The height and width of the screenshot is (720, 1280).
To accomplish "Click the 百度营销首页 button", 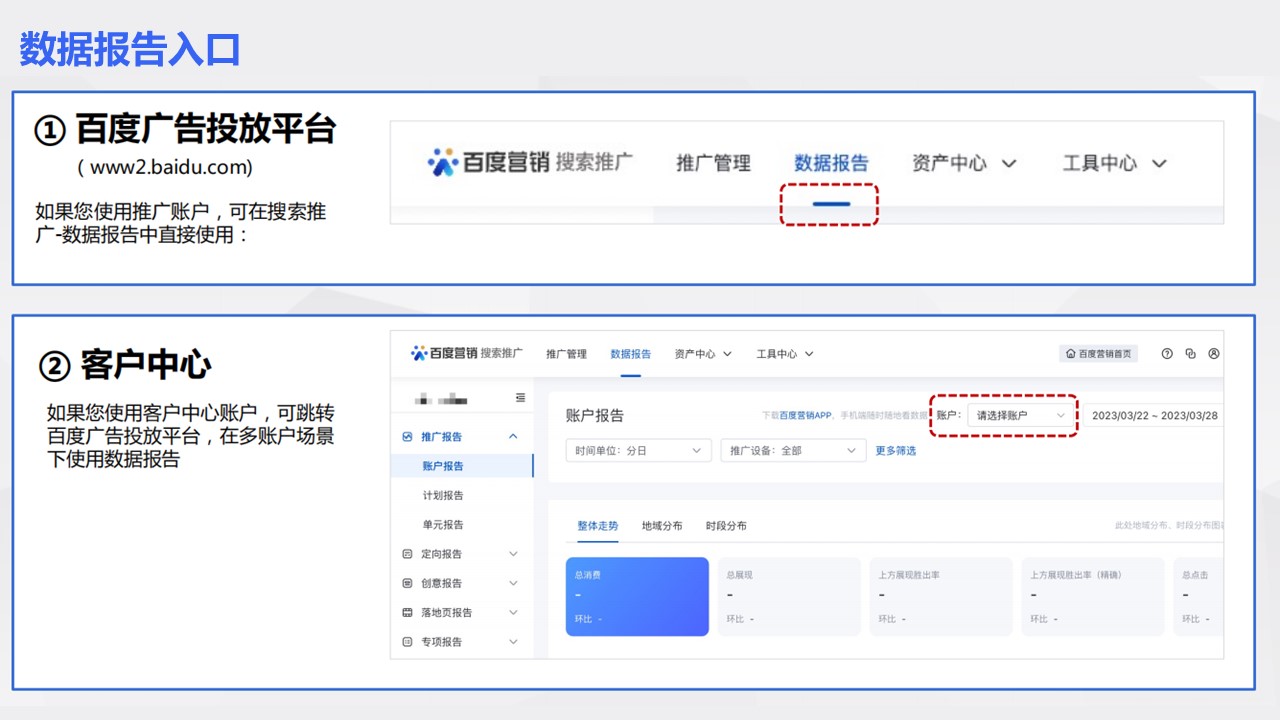I will click(1099, 354).
